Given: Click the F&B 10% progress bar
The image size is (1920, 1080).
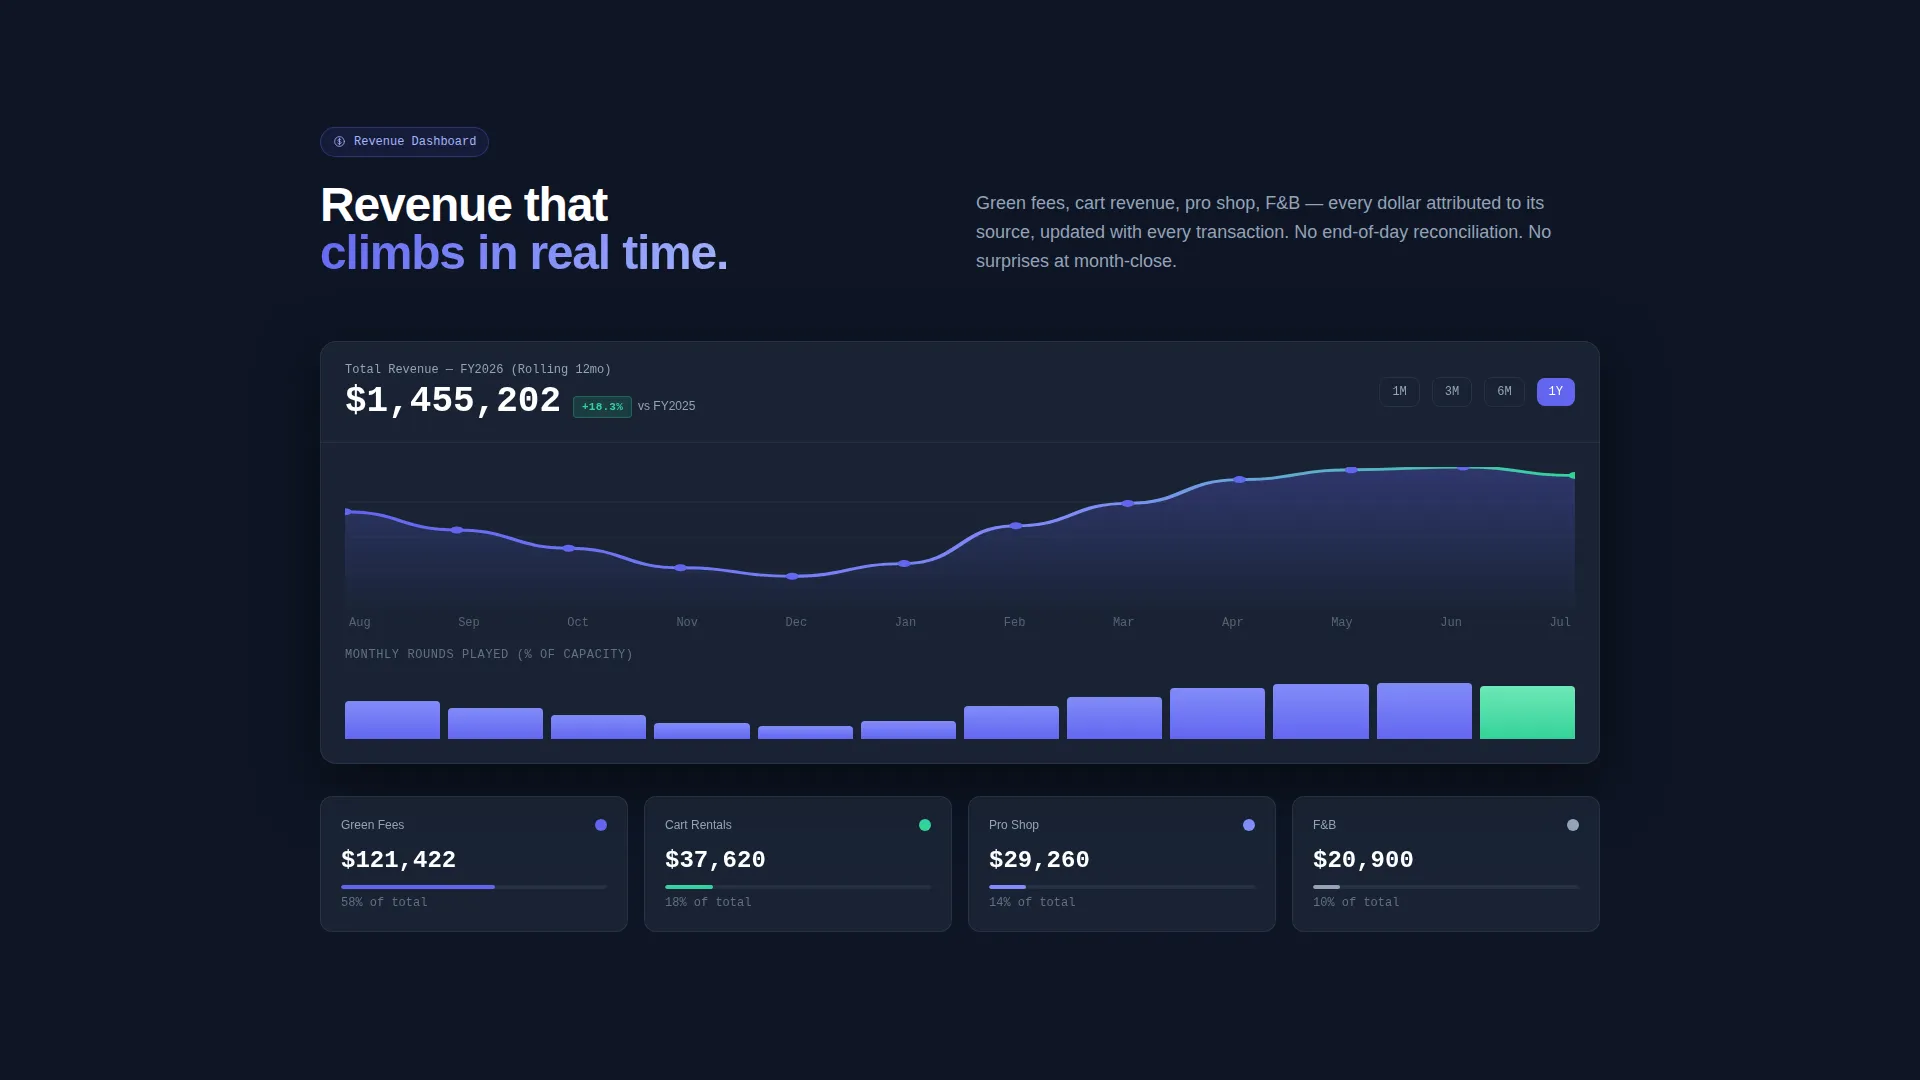Looking at the screenshot, I should pyautogui.click(x=1446, y=887).
